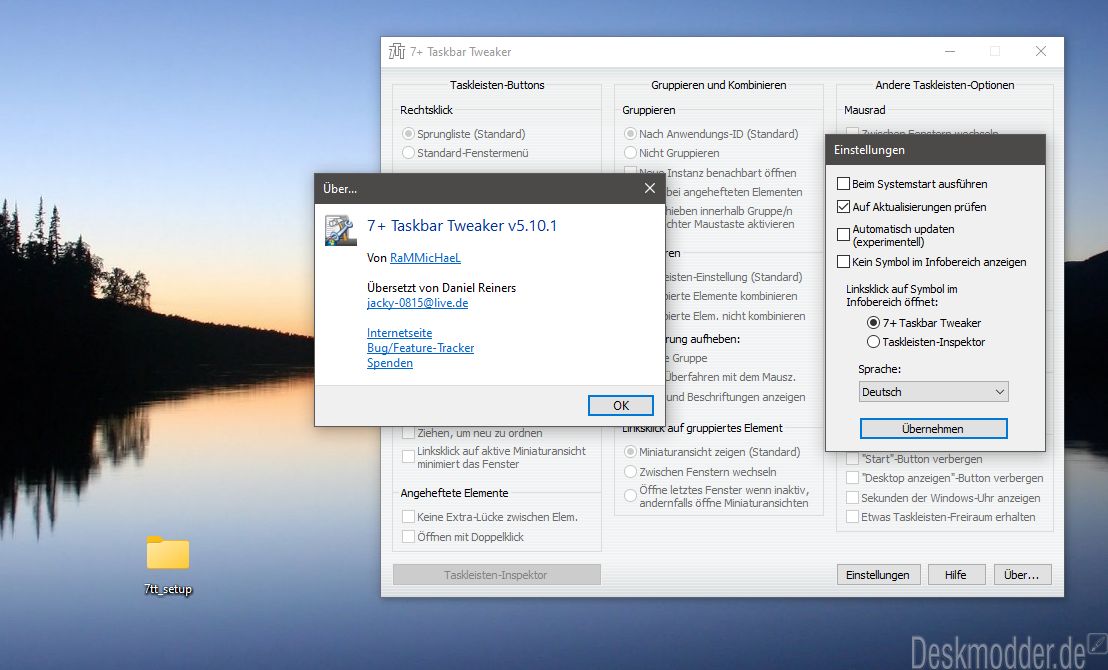Open the Spenden donation link

[390, 363]
